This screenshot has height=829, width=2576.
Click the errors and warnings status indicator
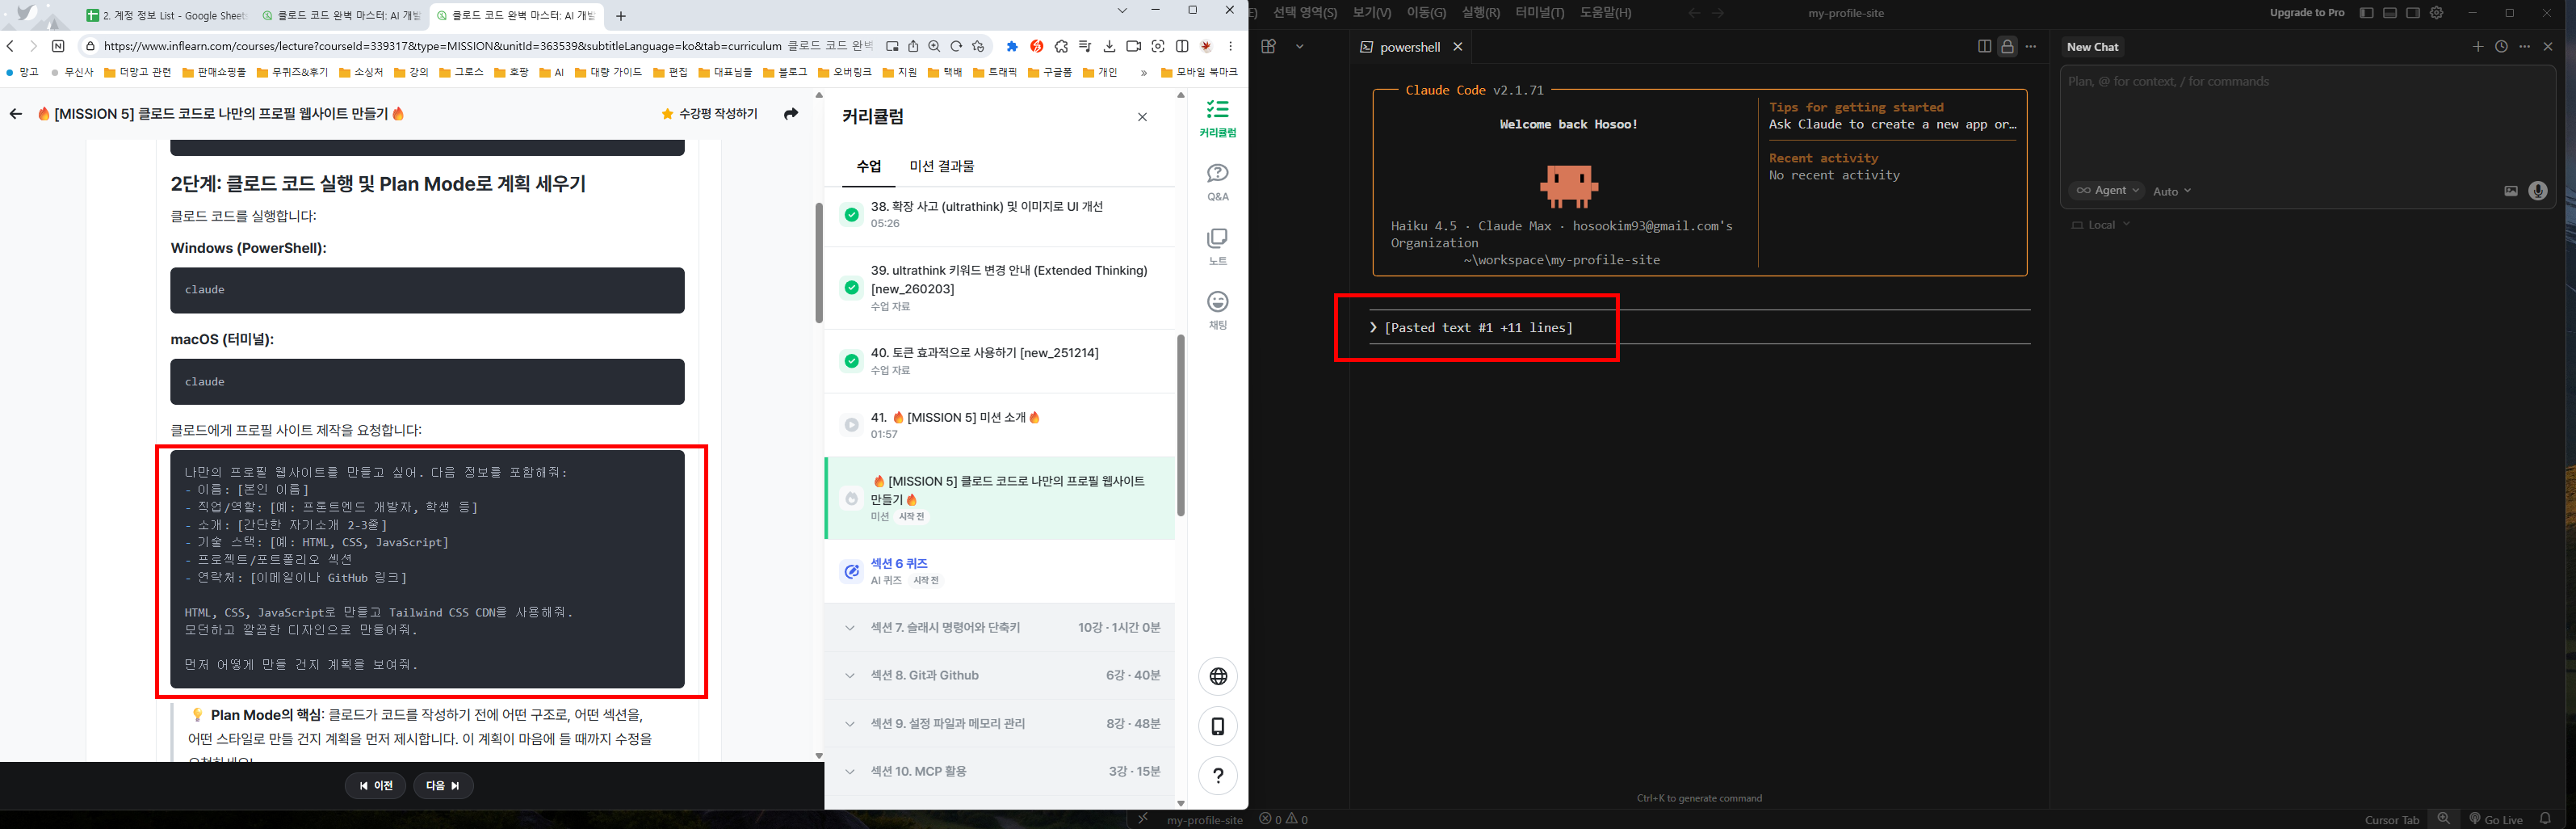1284,819
